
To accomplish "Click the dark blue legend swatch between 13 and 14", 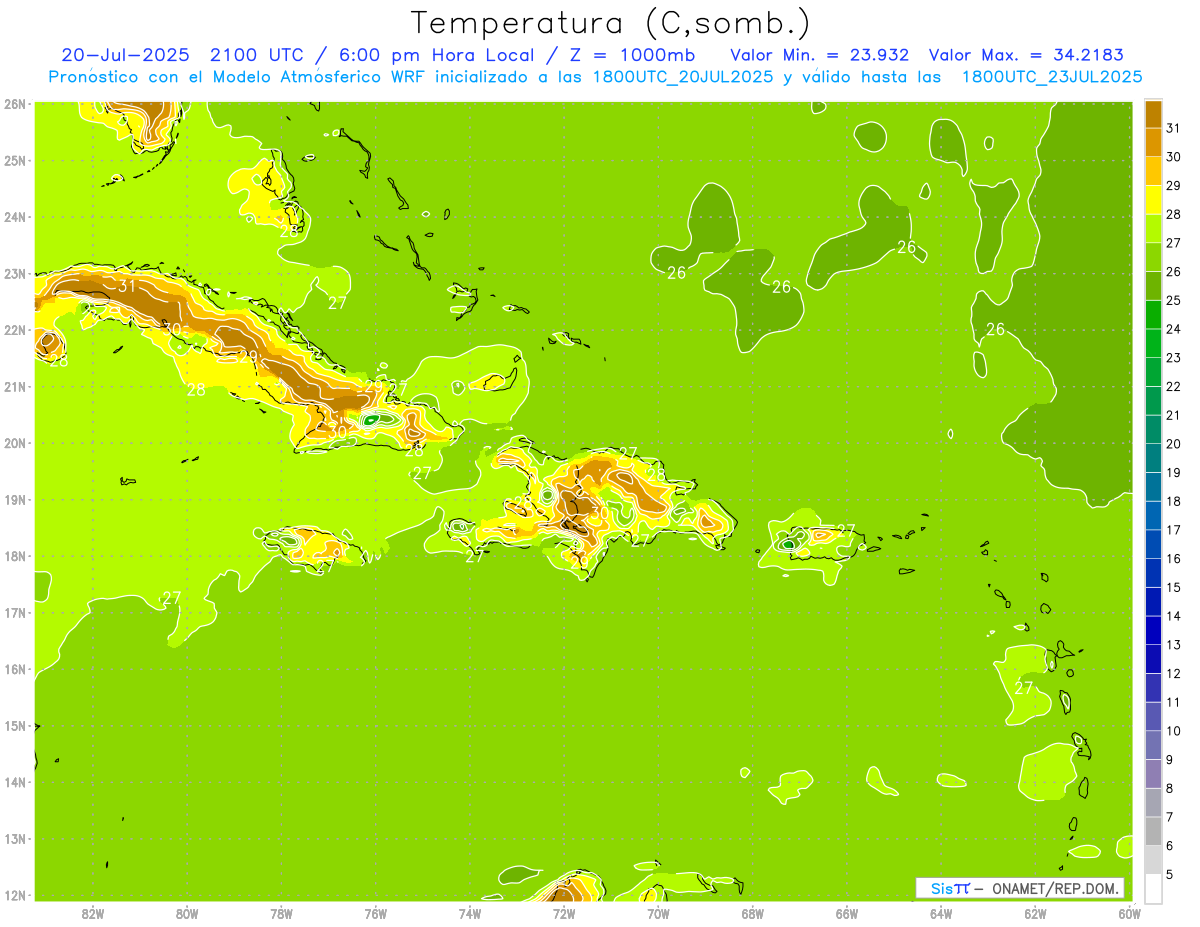I will click(1153, 630).
